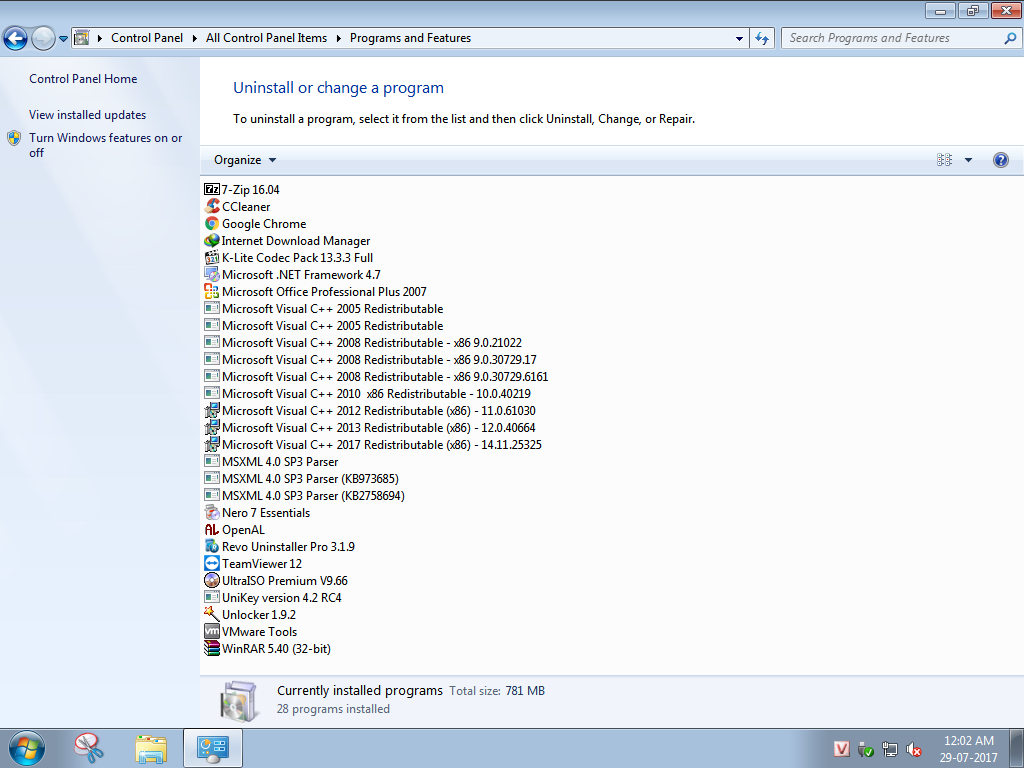This screenshot has width=1024, height=768.
Task: Expand the arrow after All Control Panel Items
Action: (338, 39)
